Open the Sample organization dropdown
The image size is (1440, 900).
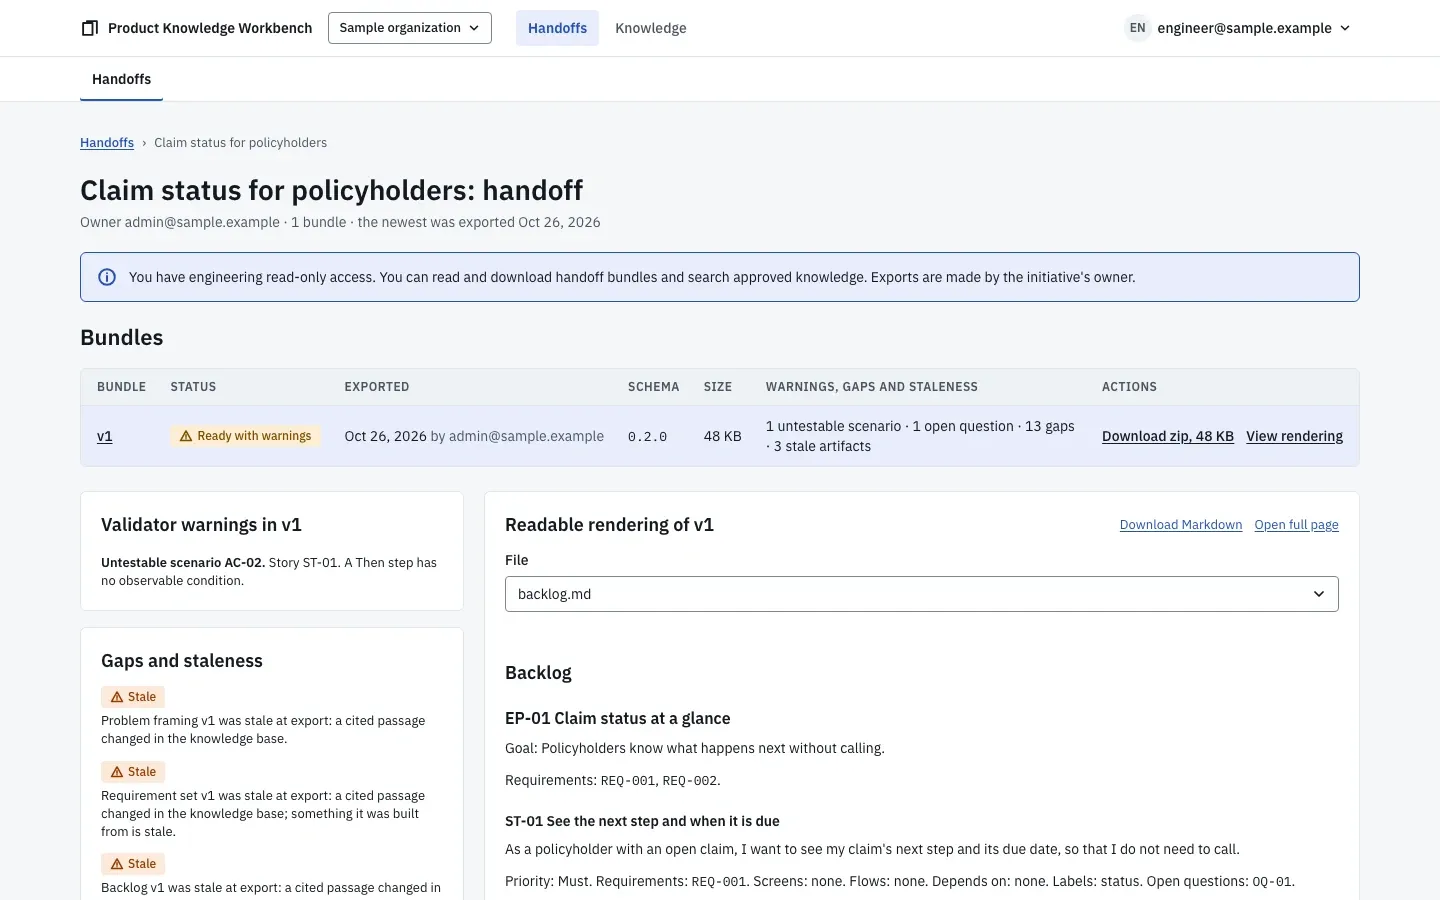[410, 28]
